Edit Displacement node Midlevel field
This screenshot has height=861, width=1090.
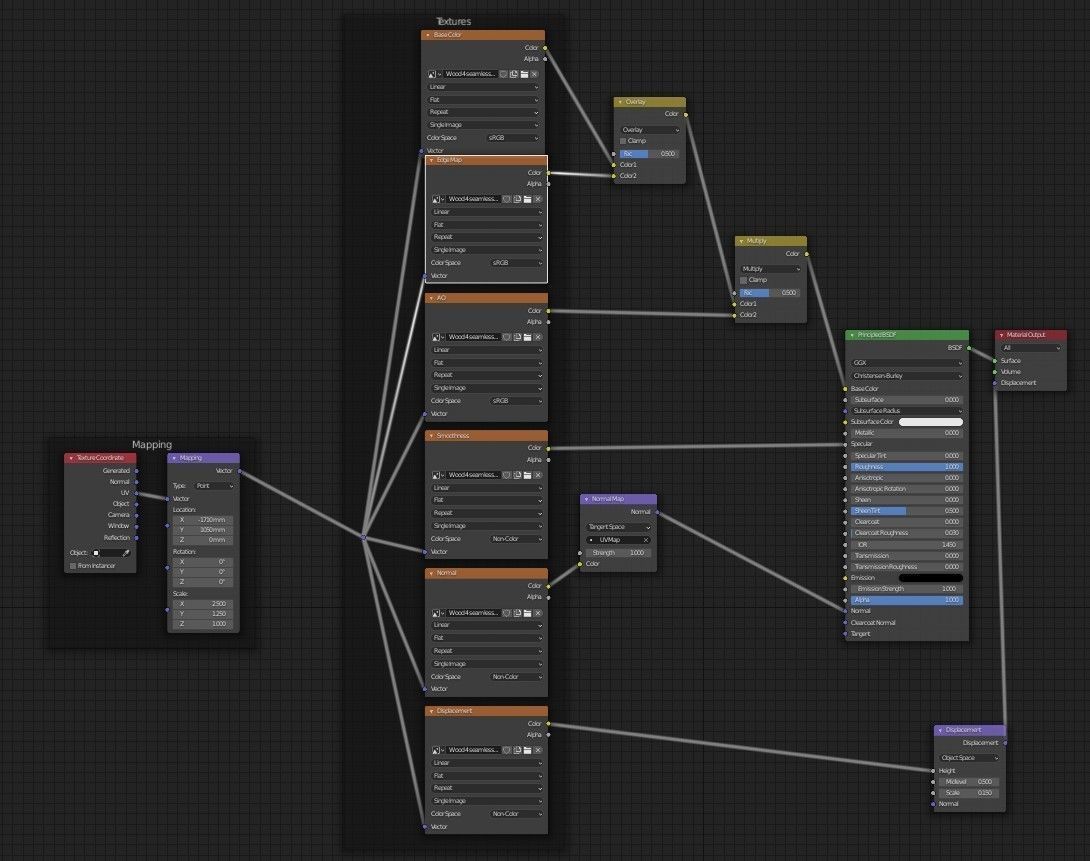pos(968,782)
